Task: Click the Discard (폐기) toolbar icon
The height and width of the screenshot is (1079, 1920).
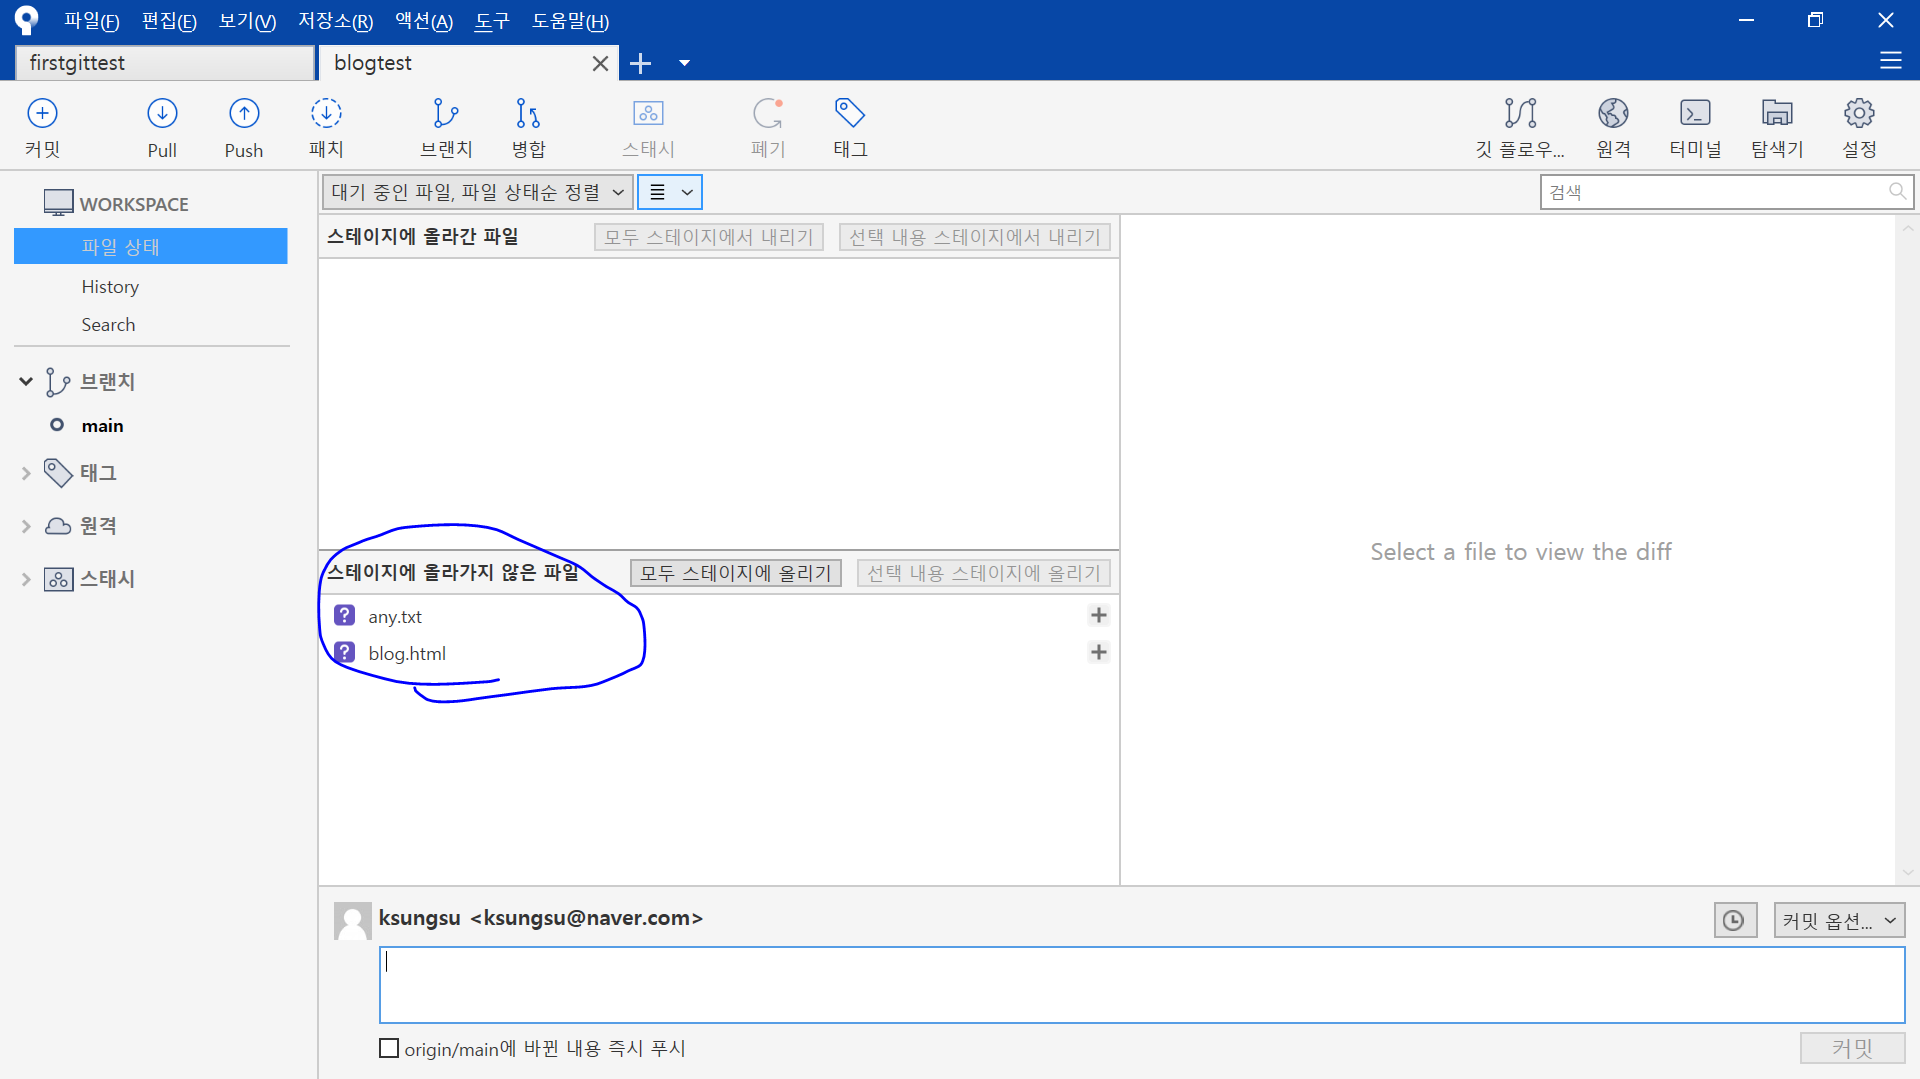Action: [768, 127]
